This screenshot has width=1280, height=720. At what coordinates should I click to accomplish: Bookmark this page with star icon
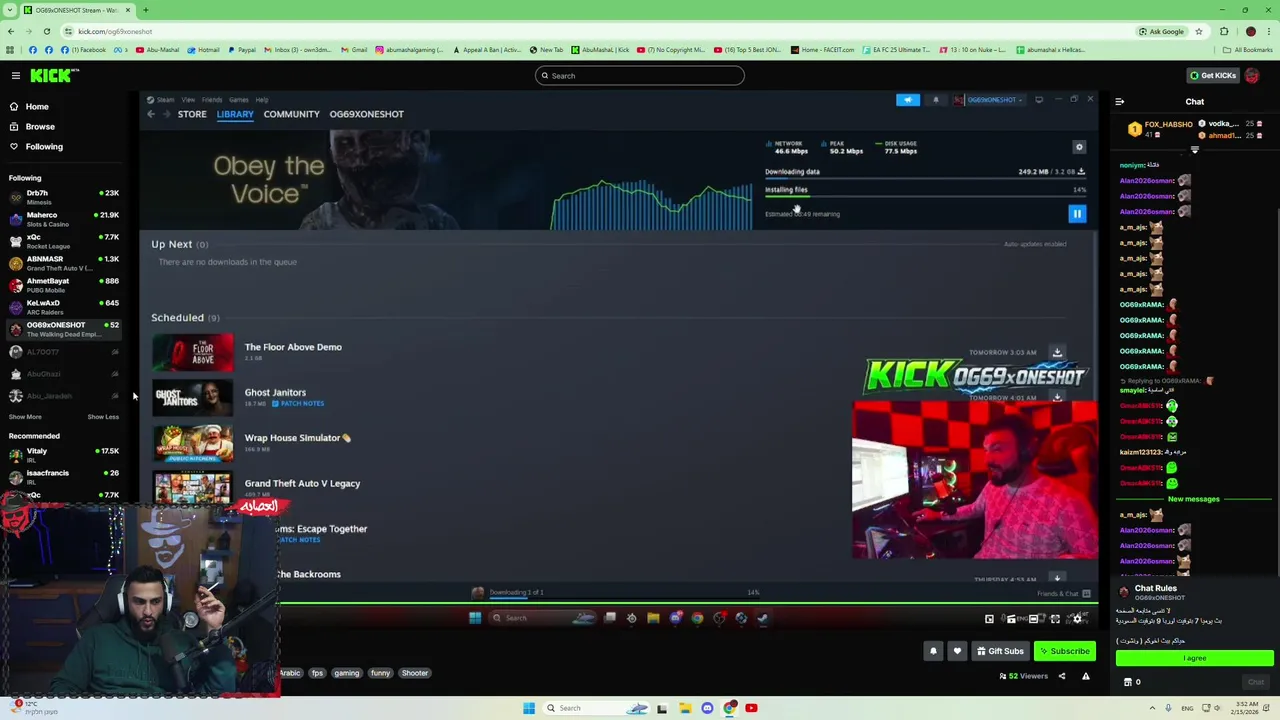coord(1198,31)
